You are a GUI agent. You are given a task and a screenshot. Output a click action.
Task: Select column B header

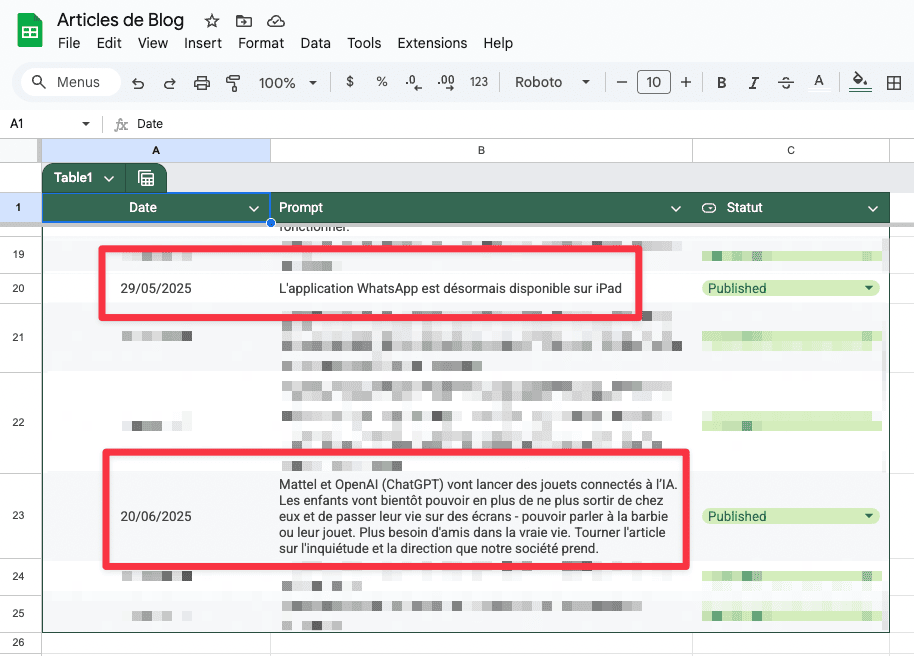pyautogui.click(x=481, y=150)
